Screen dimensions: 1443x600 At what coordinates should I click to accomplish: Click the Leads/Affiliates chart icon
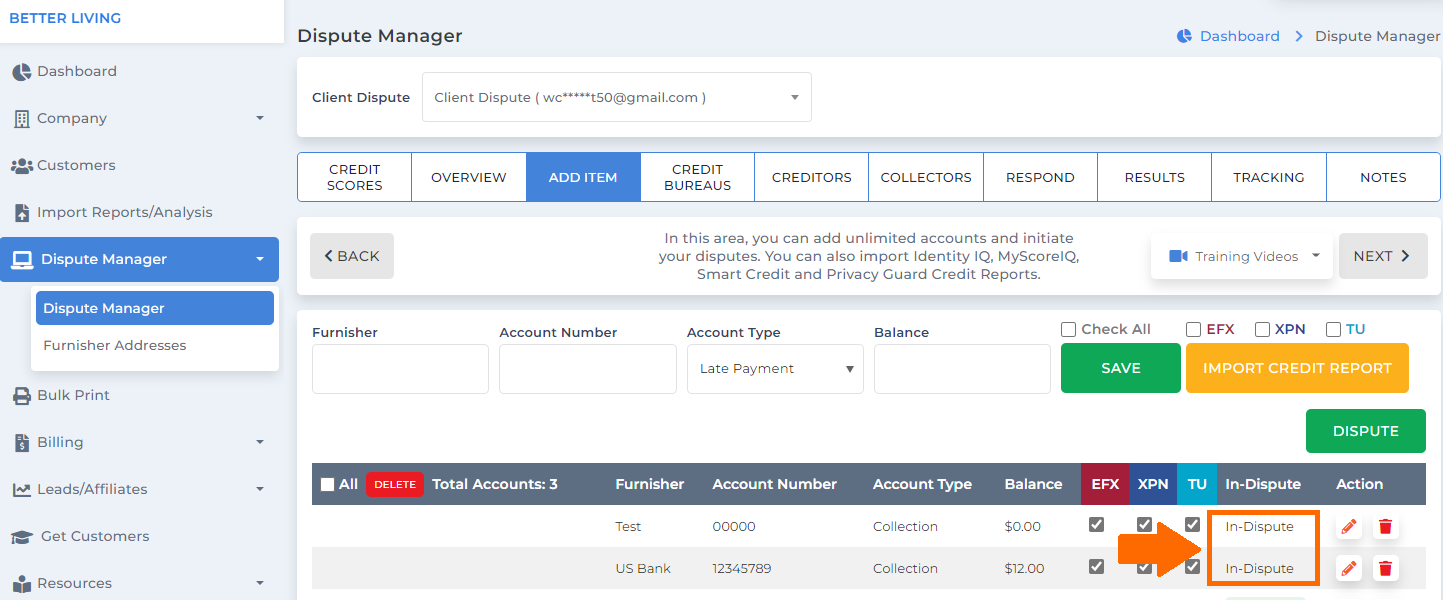pyautogui.click(x=21, y=490)
